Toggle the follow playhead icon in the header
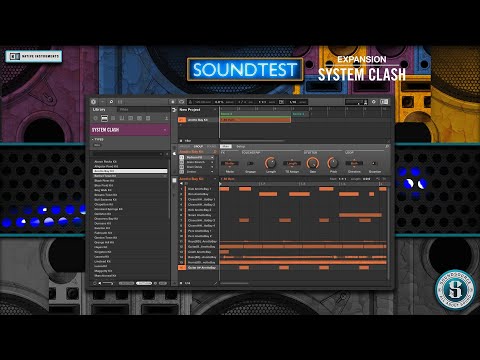The height and width of the screenshot is (360, 480). 281,102
